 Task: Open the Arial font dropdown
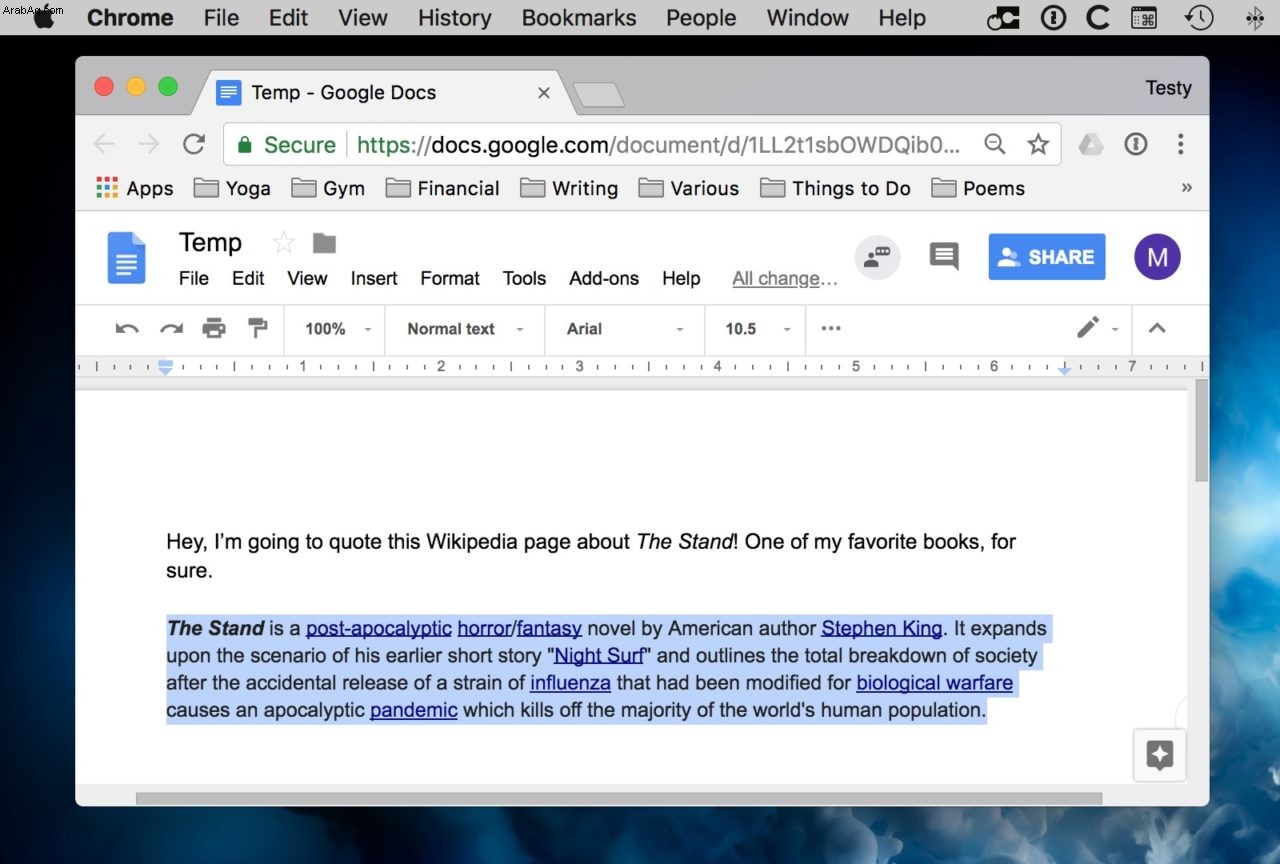tap(625, 328)
